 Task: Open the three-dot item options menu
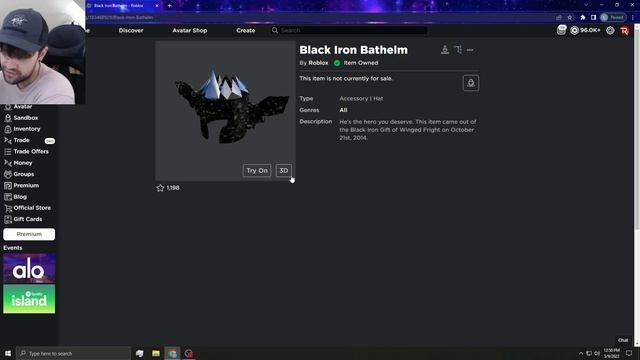click(470, 50)
